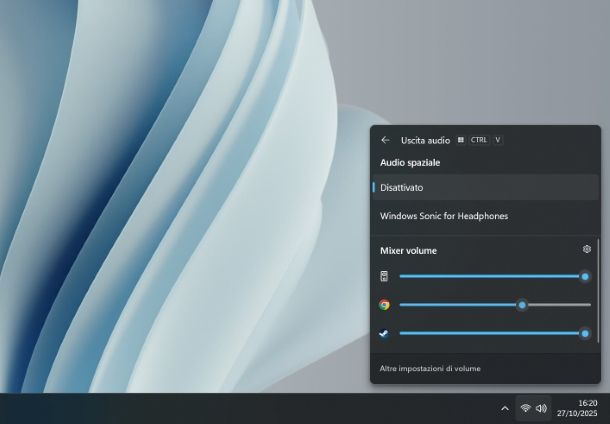Expand hidden icons chevron in the taskbar
The height and width of the screenshot is (424, 610).
click(x=505, y=408)
